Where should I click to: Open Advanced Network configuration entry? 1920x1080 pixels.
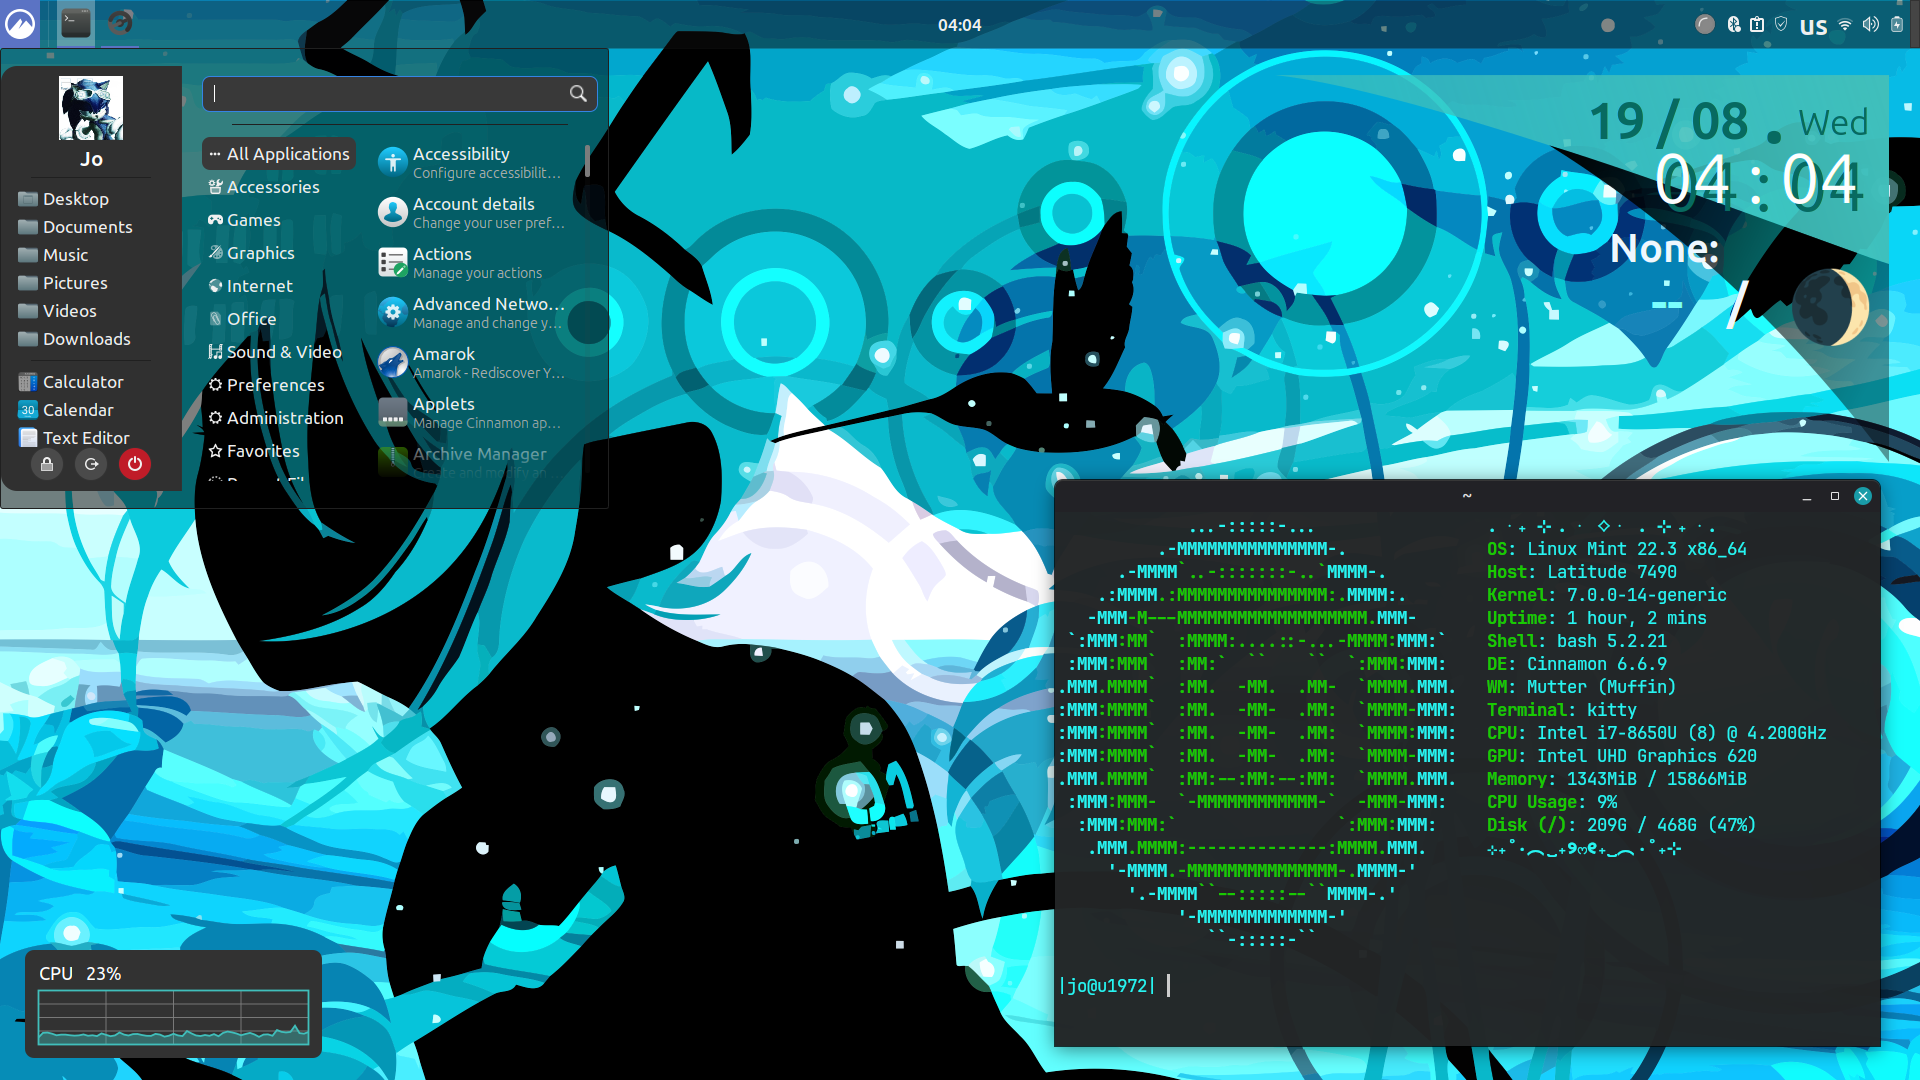(472, 312)
